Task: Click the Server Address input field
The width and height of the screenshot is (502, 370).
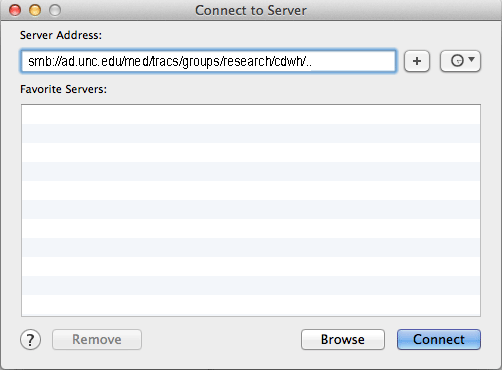Action: 208,61
